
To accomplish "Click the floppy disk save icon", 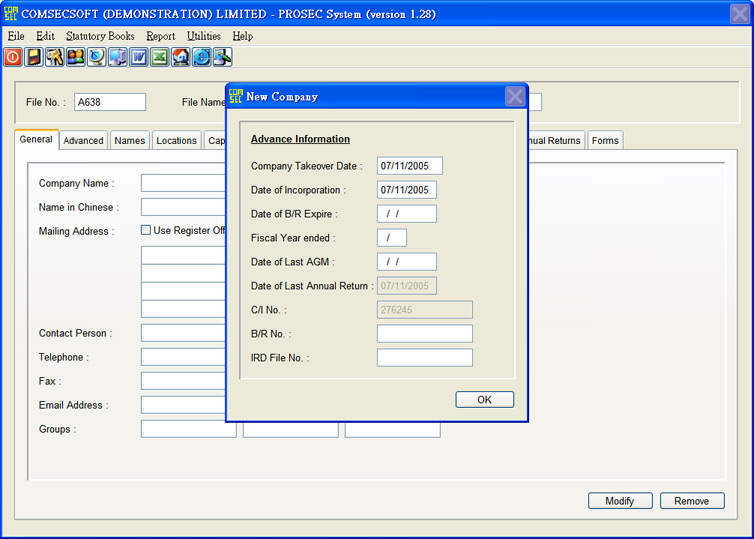I will click(34, 57).
